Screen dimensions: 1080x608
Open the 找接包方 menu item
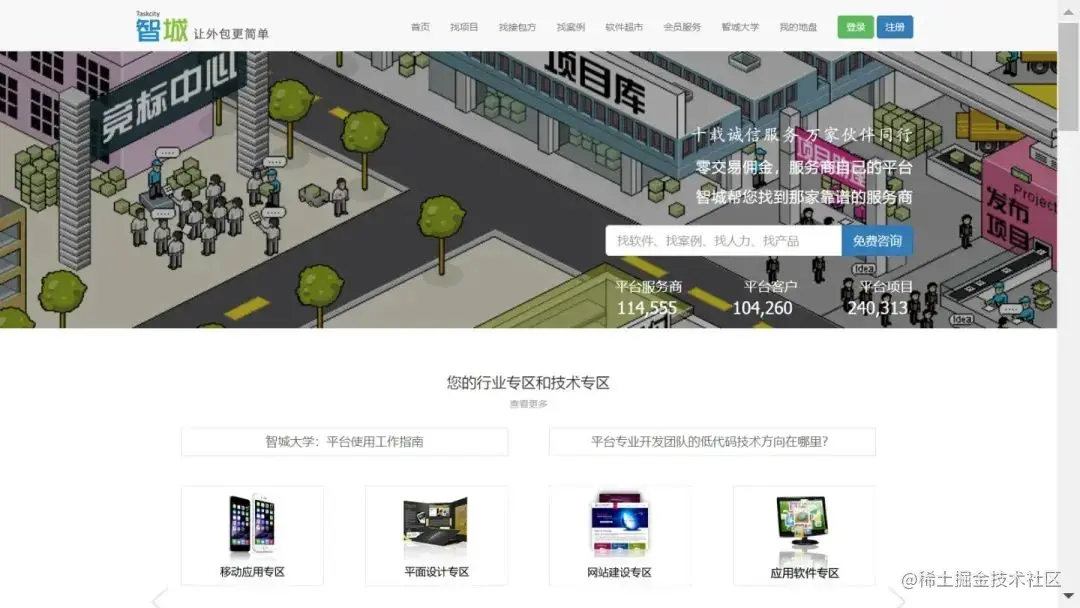pyautogui.click(x=517, y=27)
